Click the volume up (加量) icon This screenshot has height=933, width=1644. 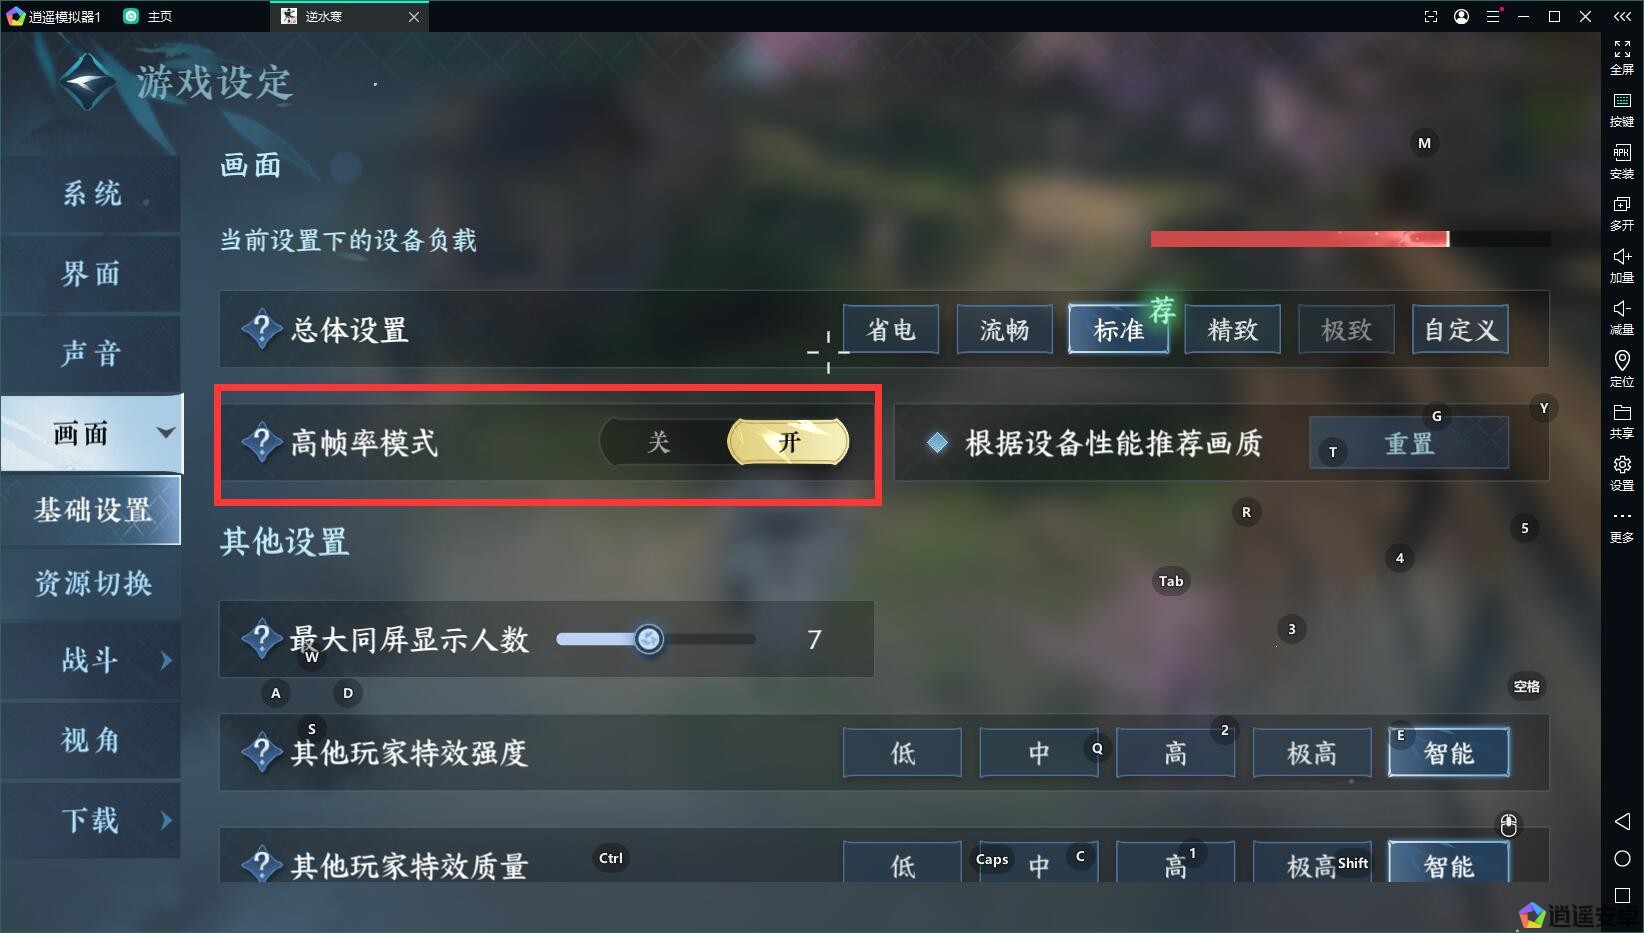[x=1622, y=265]
